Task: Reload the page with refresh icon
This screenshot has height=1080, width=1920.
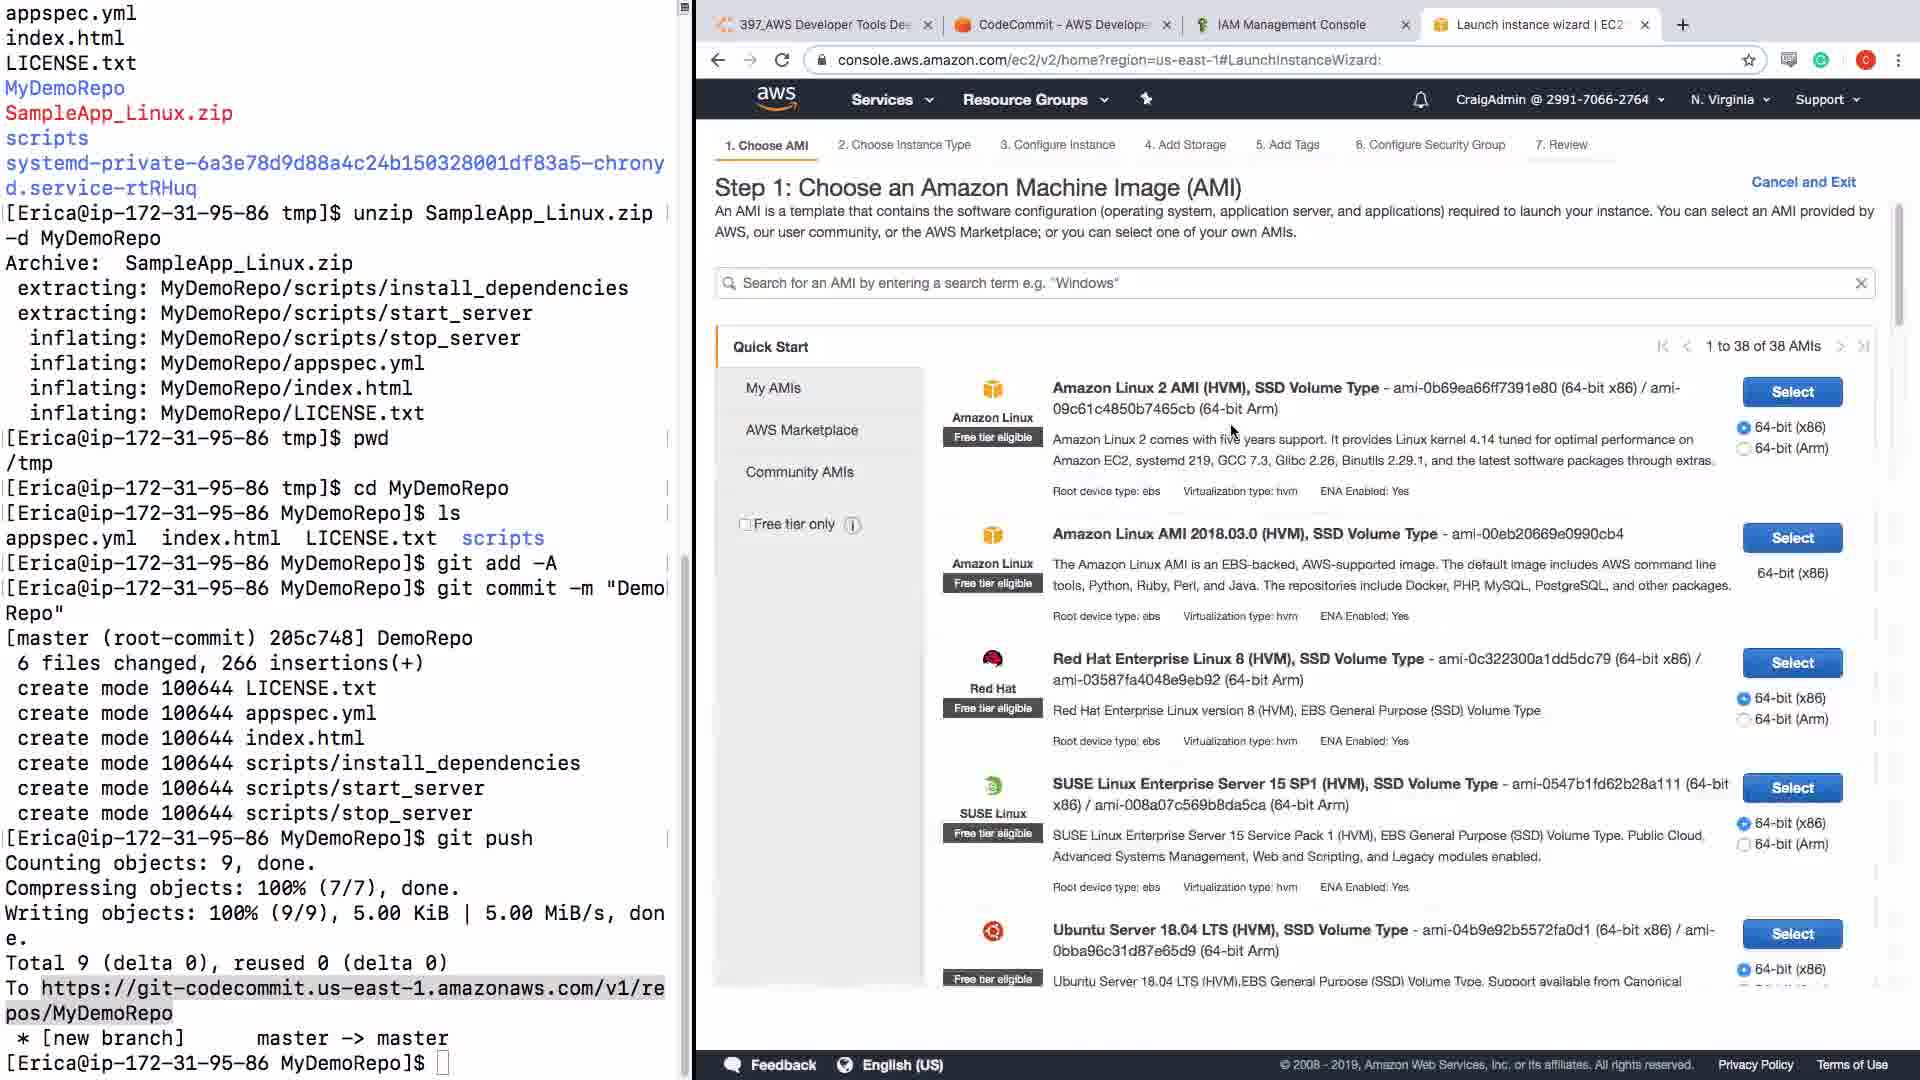Action: coord(782,60)
